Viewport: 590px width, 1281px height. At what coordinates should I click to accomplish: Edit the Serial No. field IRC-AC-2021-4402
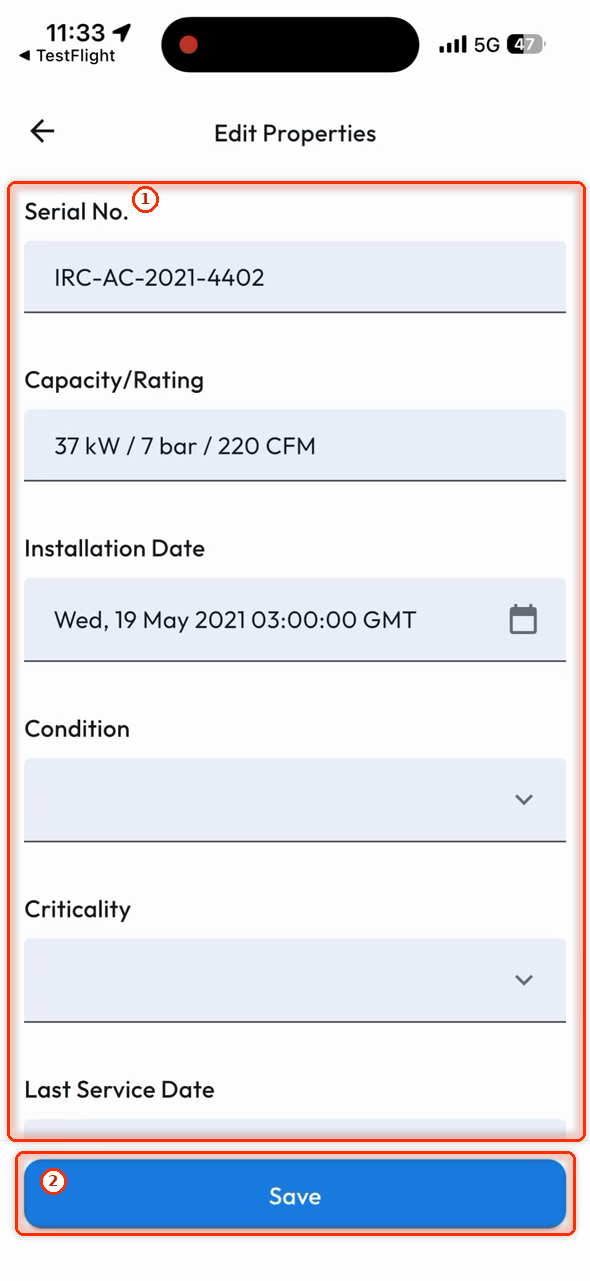(295, 277)
